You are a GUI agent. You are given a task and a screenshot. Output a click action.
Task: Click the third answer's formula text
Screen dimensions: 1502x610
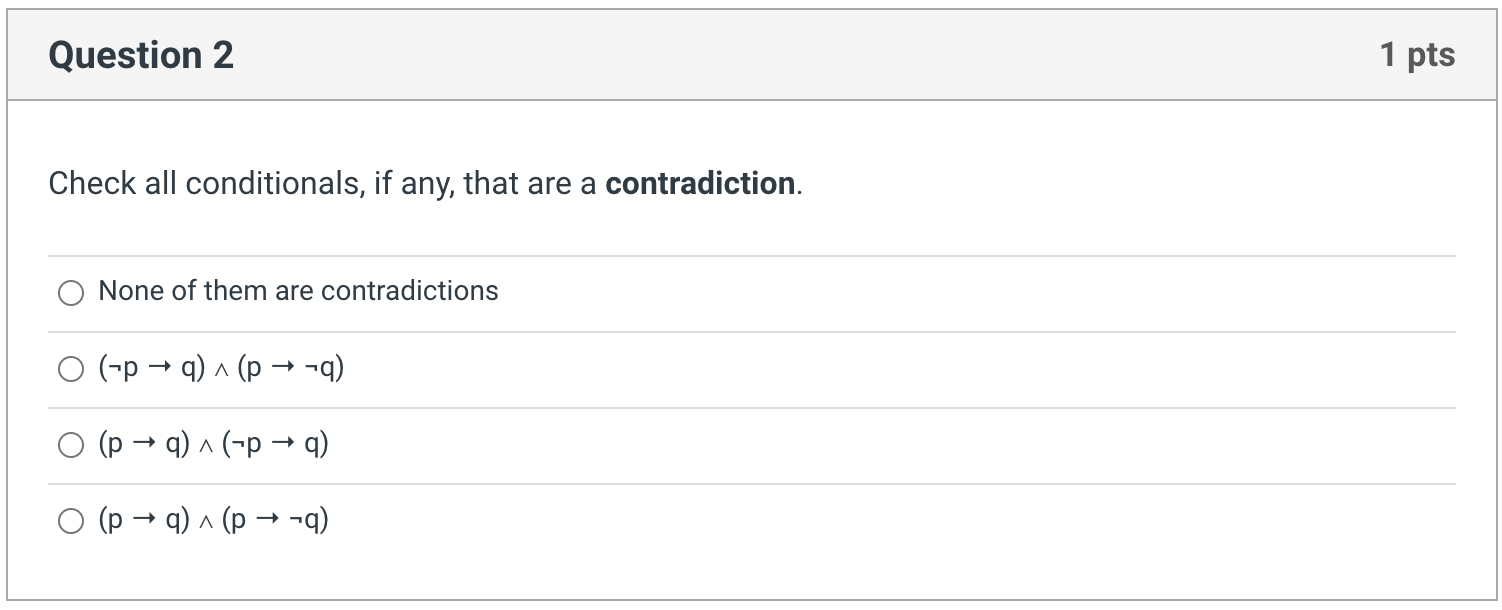tap(213, 444)
